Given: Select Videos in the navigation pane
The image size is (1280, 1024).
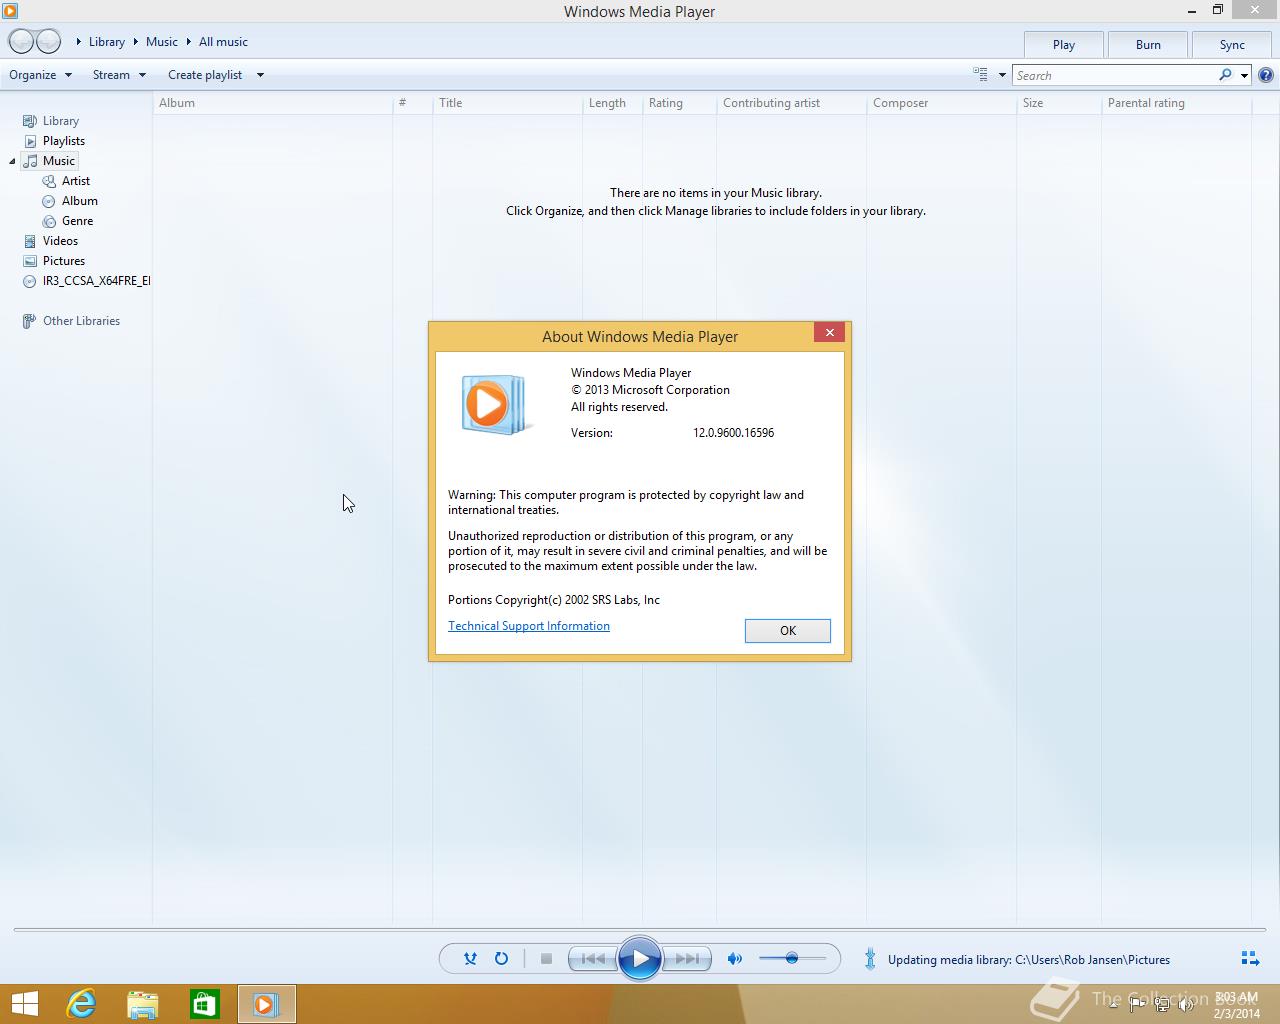Looking at the screenshot, I should (x=51, y=241).
